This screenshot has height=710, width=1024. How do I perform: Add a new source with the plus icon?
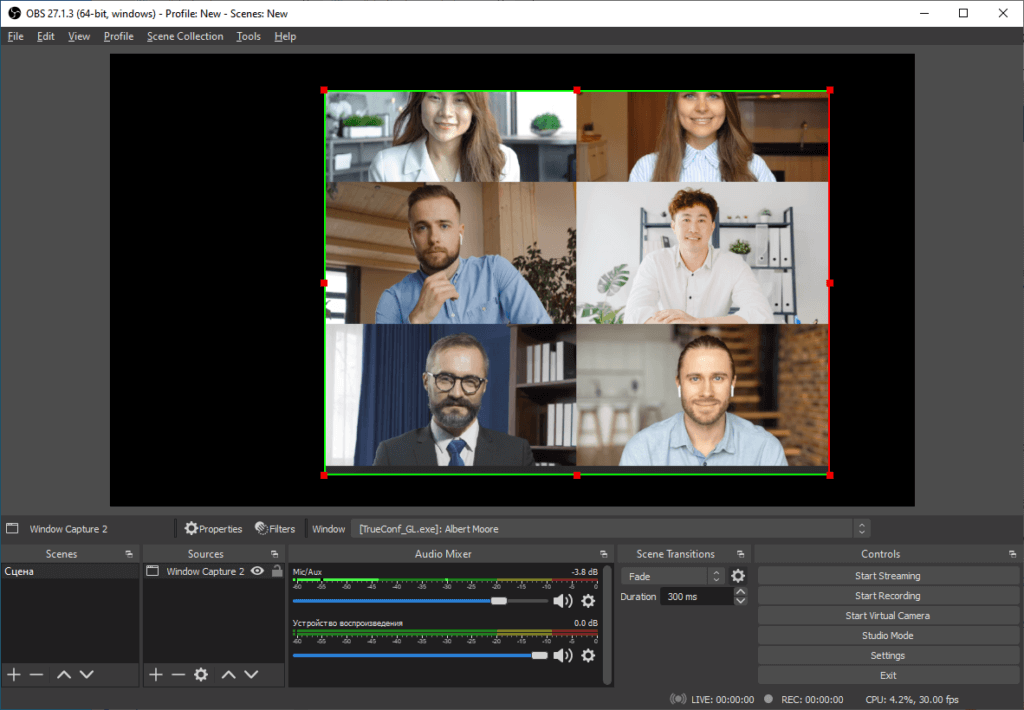[155, 674]
